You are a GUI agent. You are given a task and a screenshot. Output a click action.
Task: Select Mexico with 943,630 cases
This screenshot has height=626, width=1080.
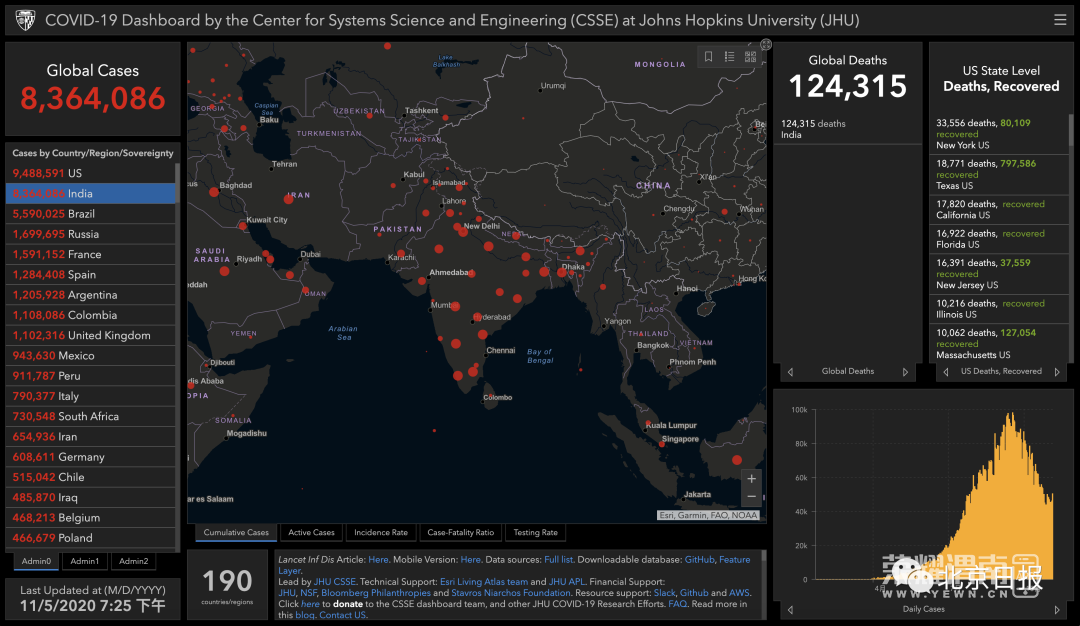coord(90,355)
